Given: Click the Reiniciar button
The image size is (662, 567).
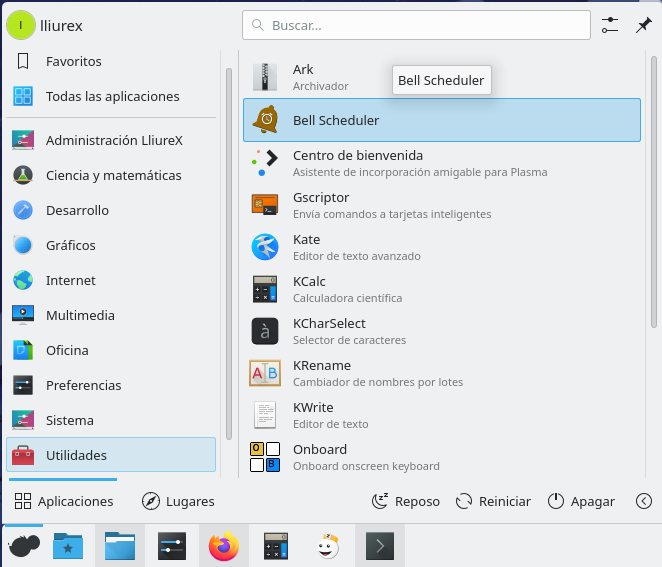Looking at the screenshot, I should point(493,501).
